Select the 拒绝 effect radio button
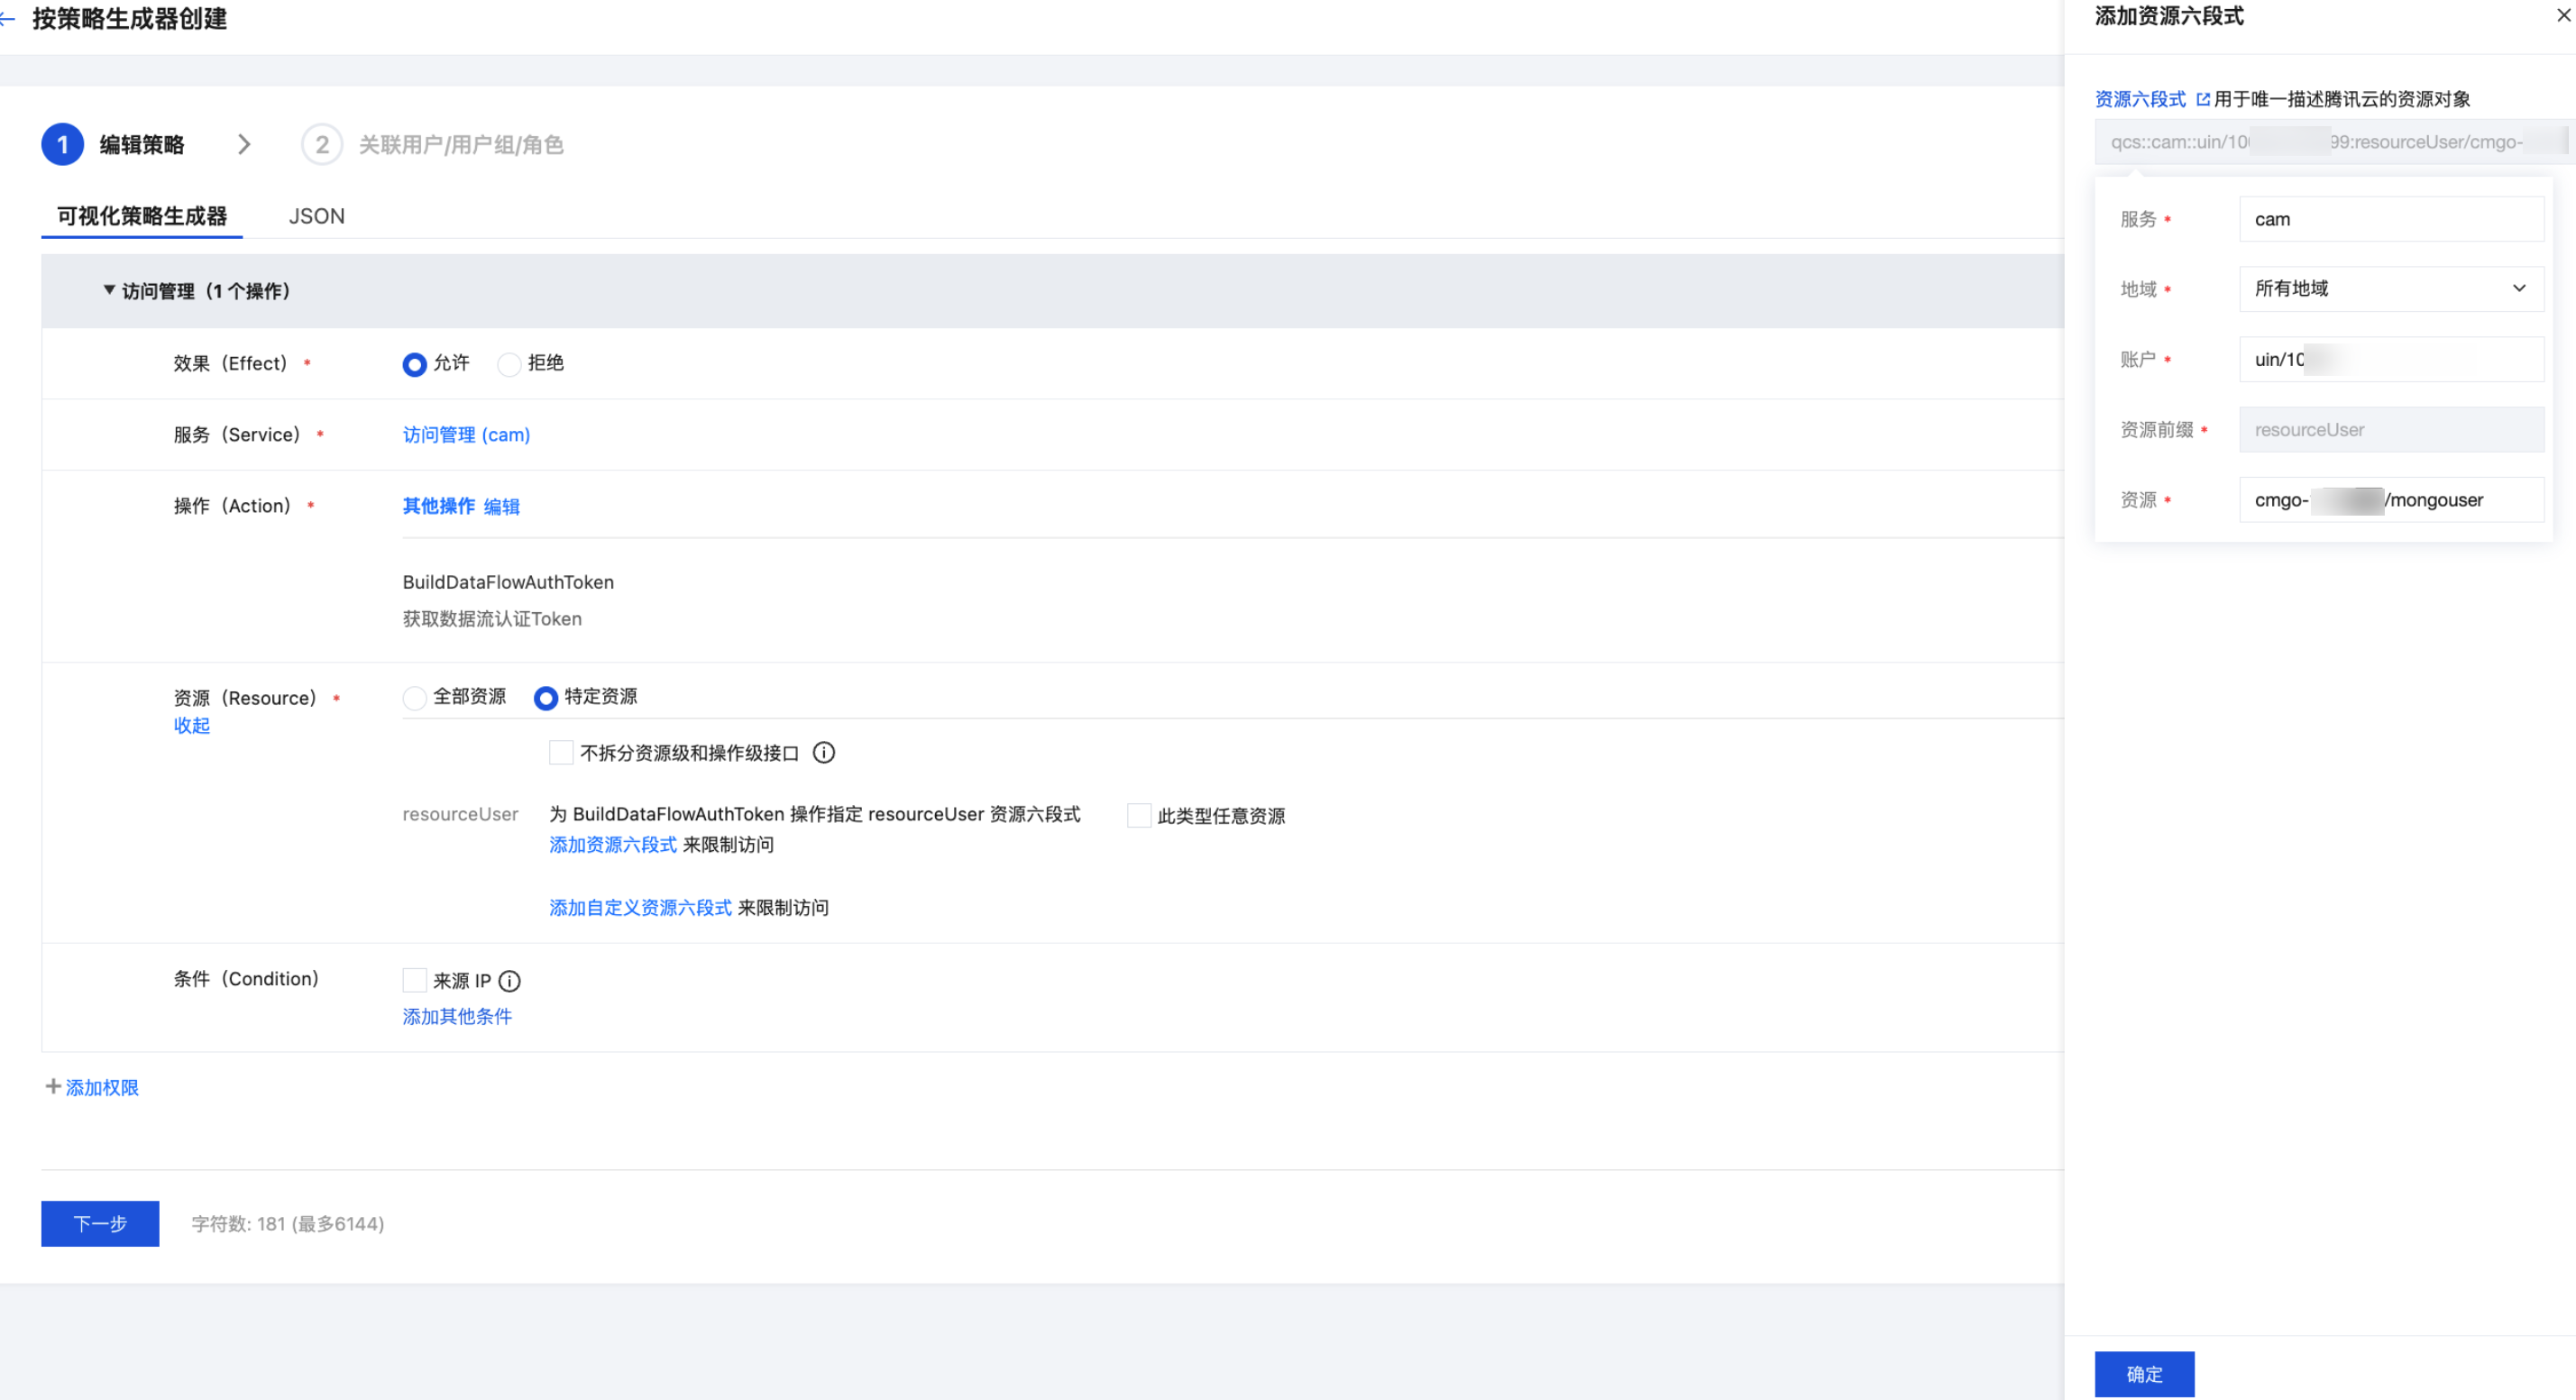2576x1400 pixels. coord(509,364)
